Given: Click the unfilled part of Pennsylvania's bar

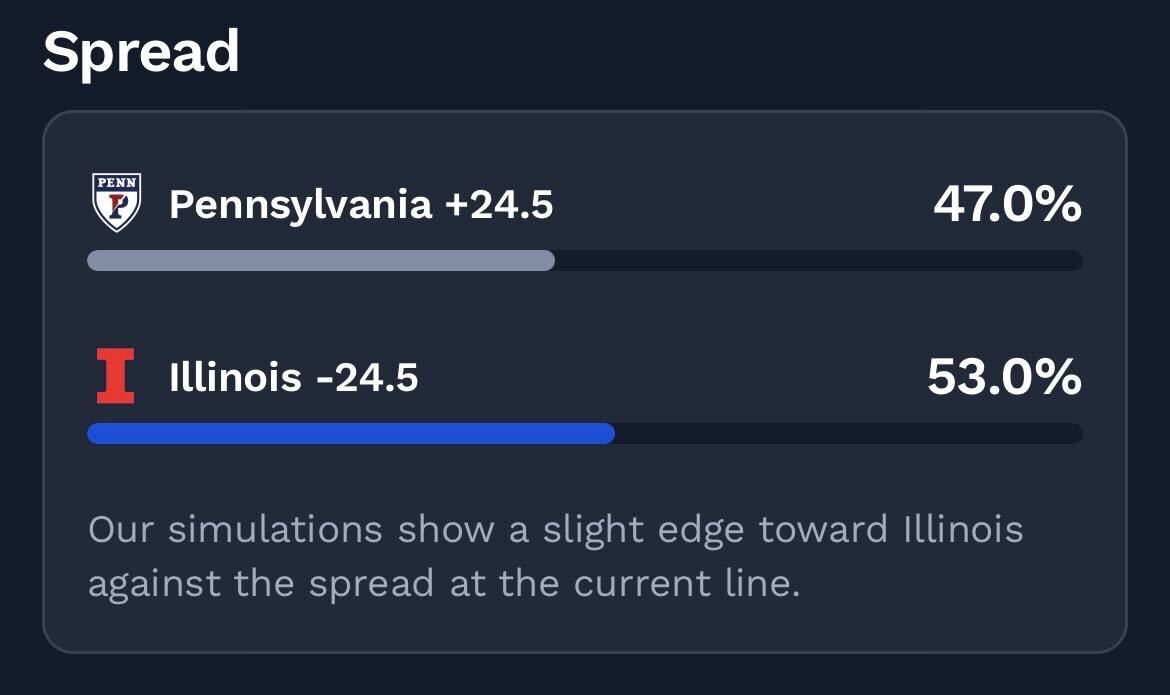Looking at the screenshot, I should pyautogui.click(x=818, y=261).
